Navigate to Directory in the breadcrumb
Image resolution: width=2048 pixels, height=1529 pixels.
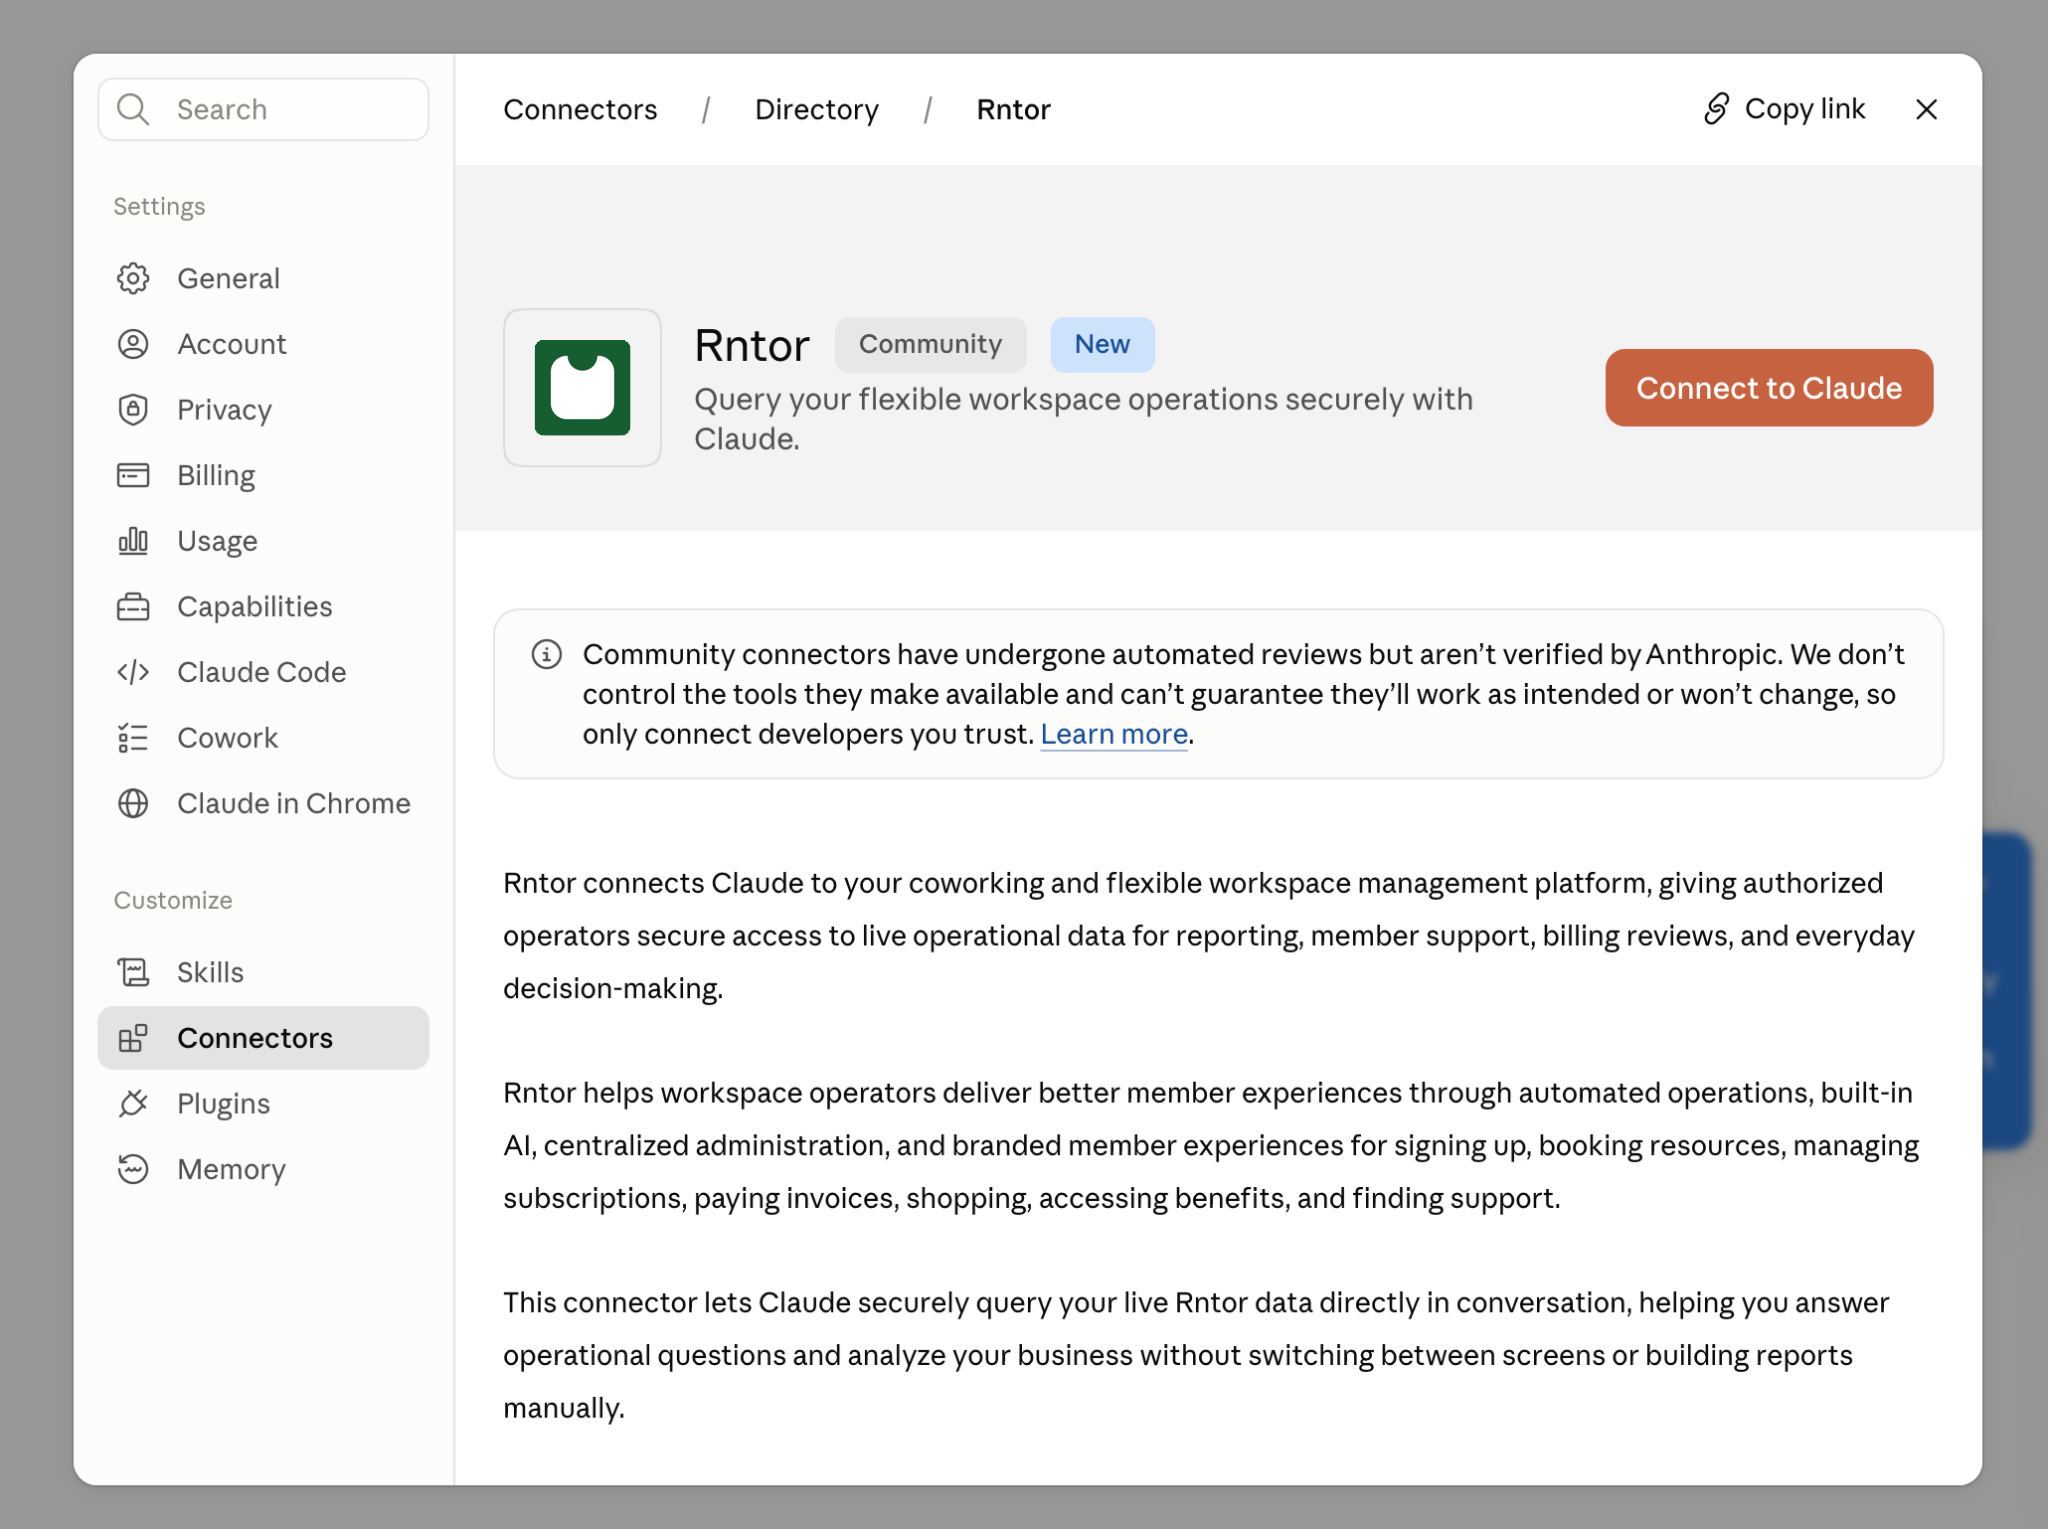(816, 109)
